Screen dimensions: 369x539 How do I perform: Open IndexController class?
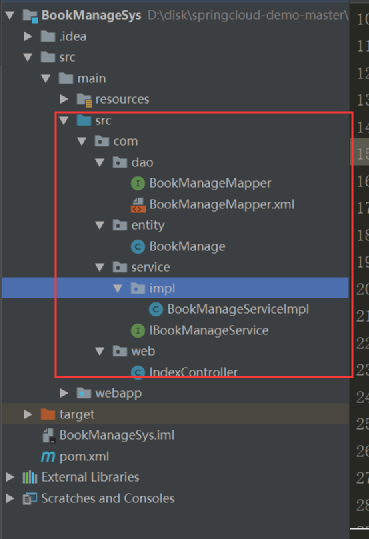[193, 372]
